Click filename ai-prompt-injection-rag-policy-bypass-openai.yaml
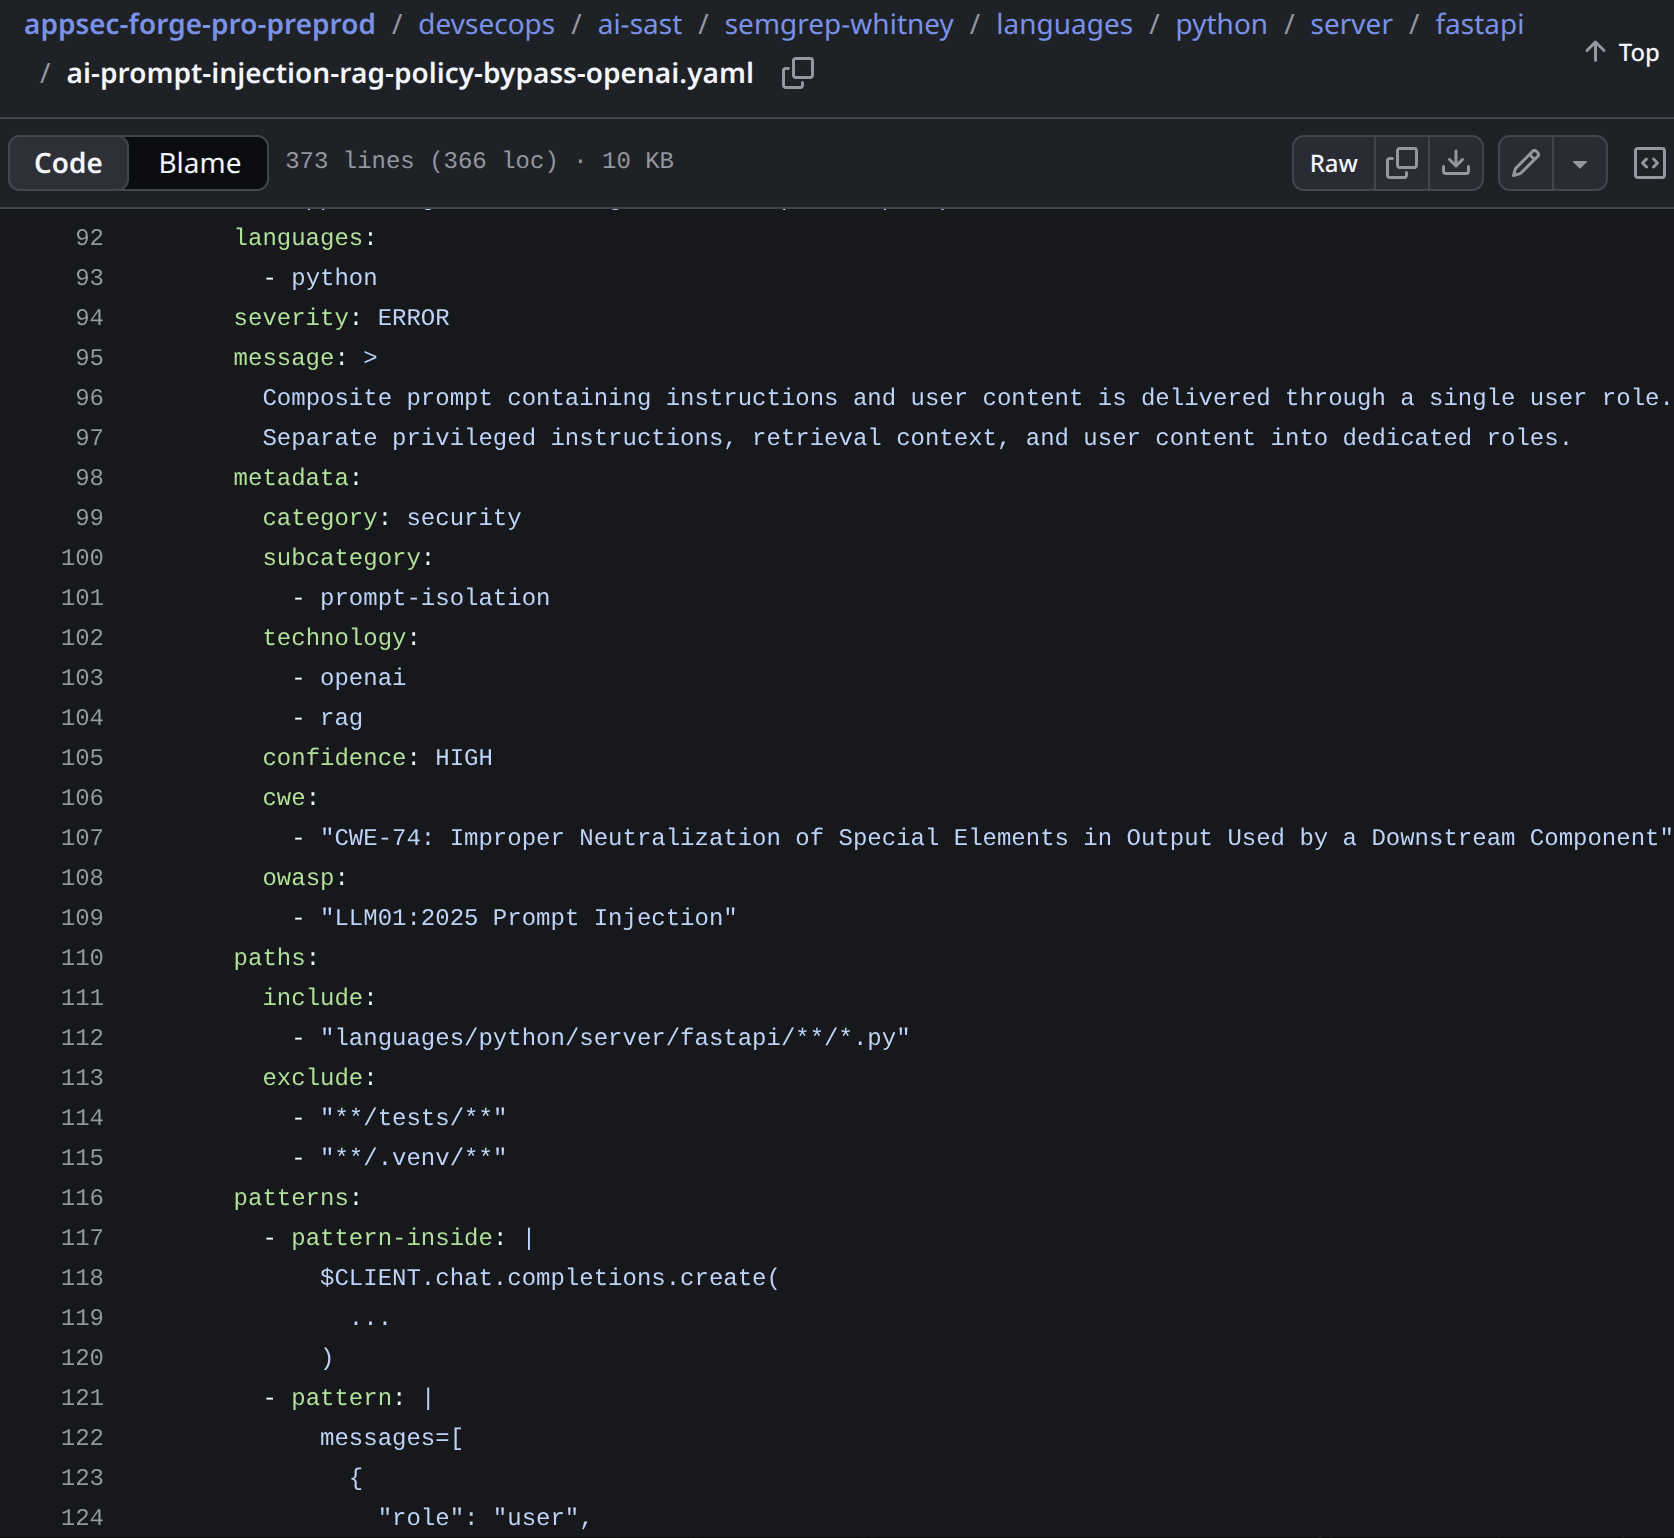Screen dimensions: 1674x1538 (x=410, y=73)
